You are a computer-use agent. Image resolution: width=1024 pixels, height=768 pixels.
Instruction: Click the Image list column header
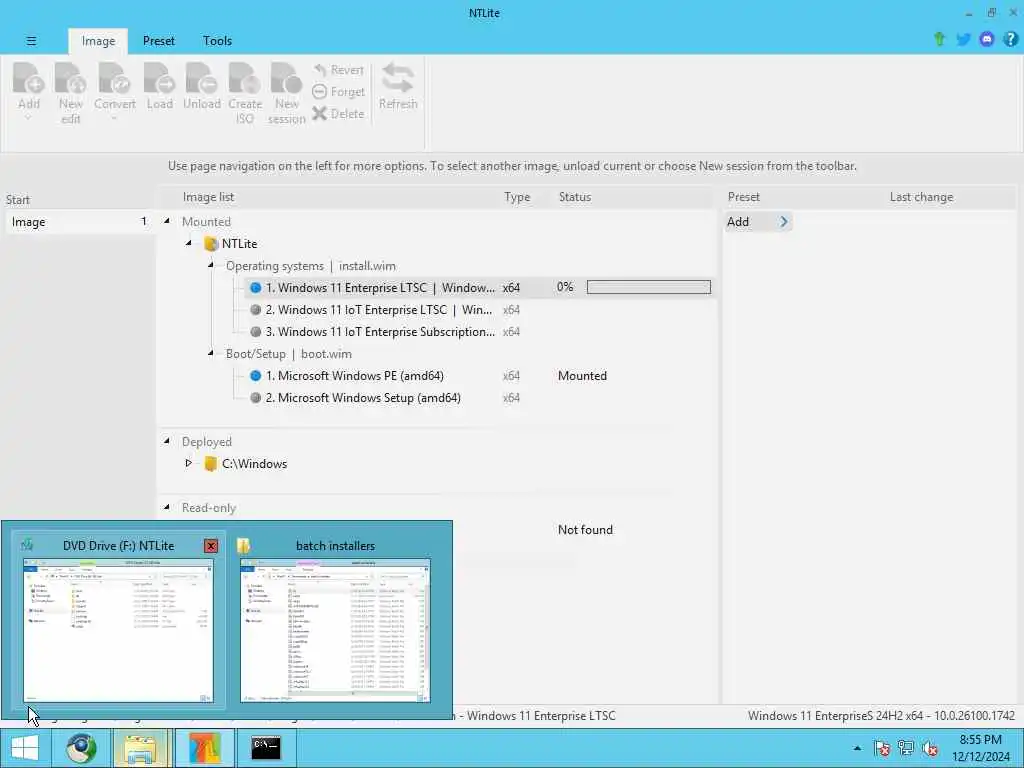click(x=208, y=197)
